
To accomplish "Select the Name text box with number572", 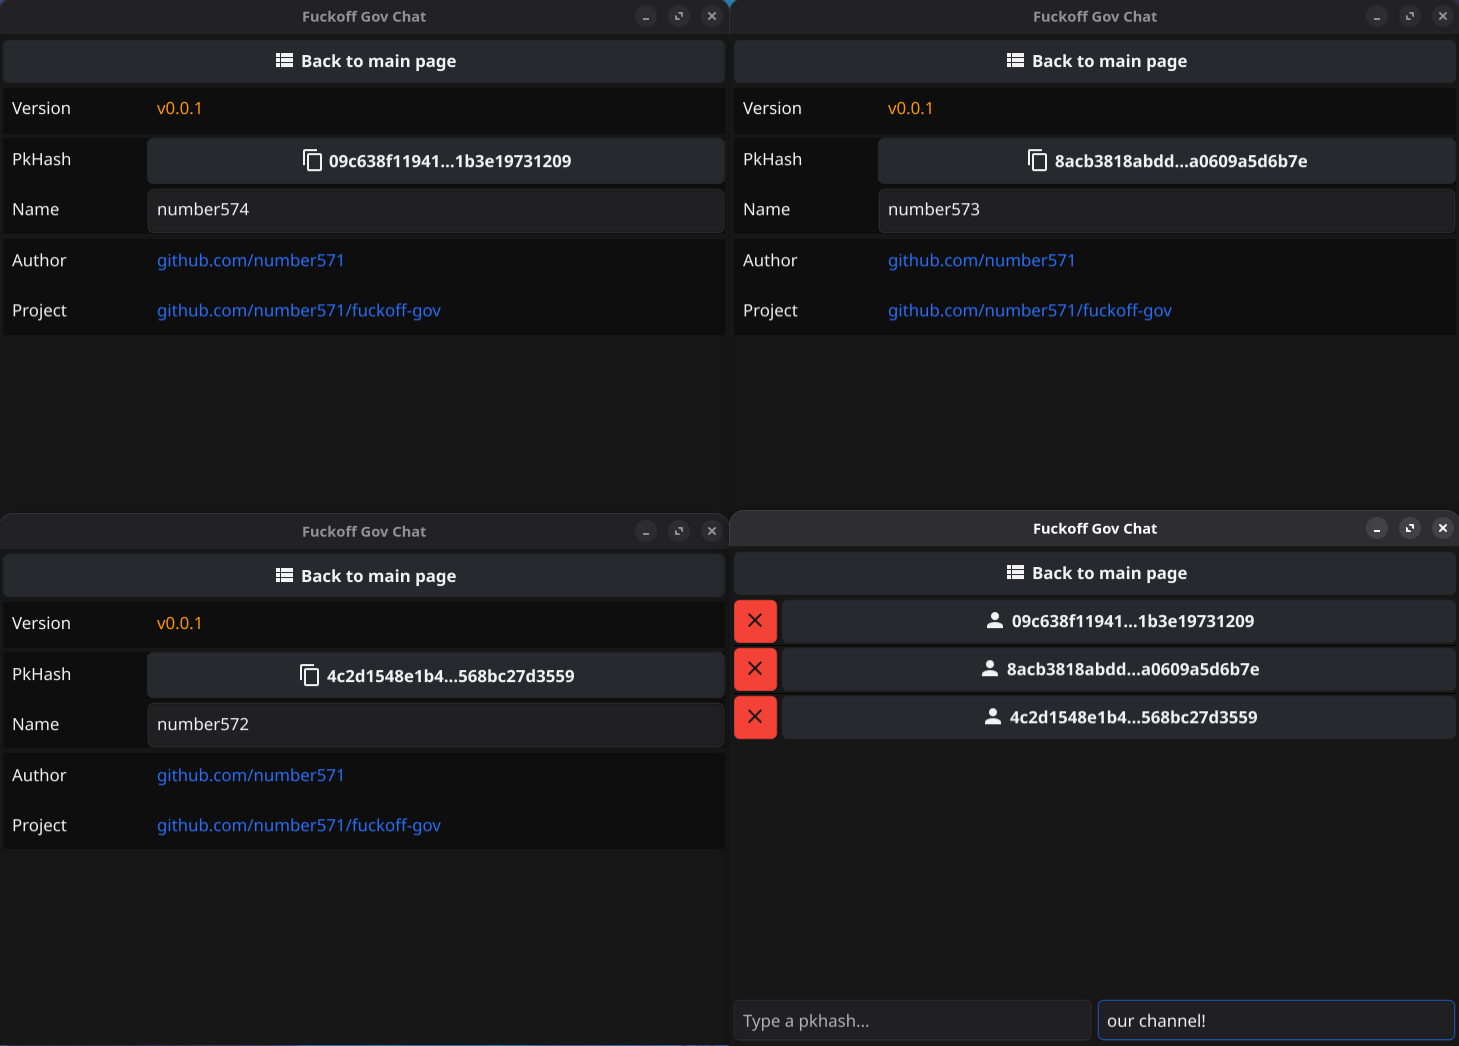I will tap(435, 725).
